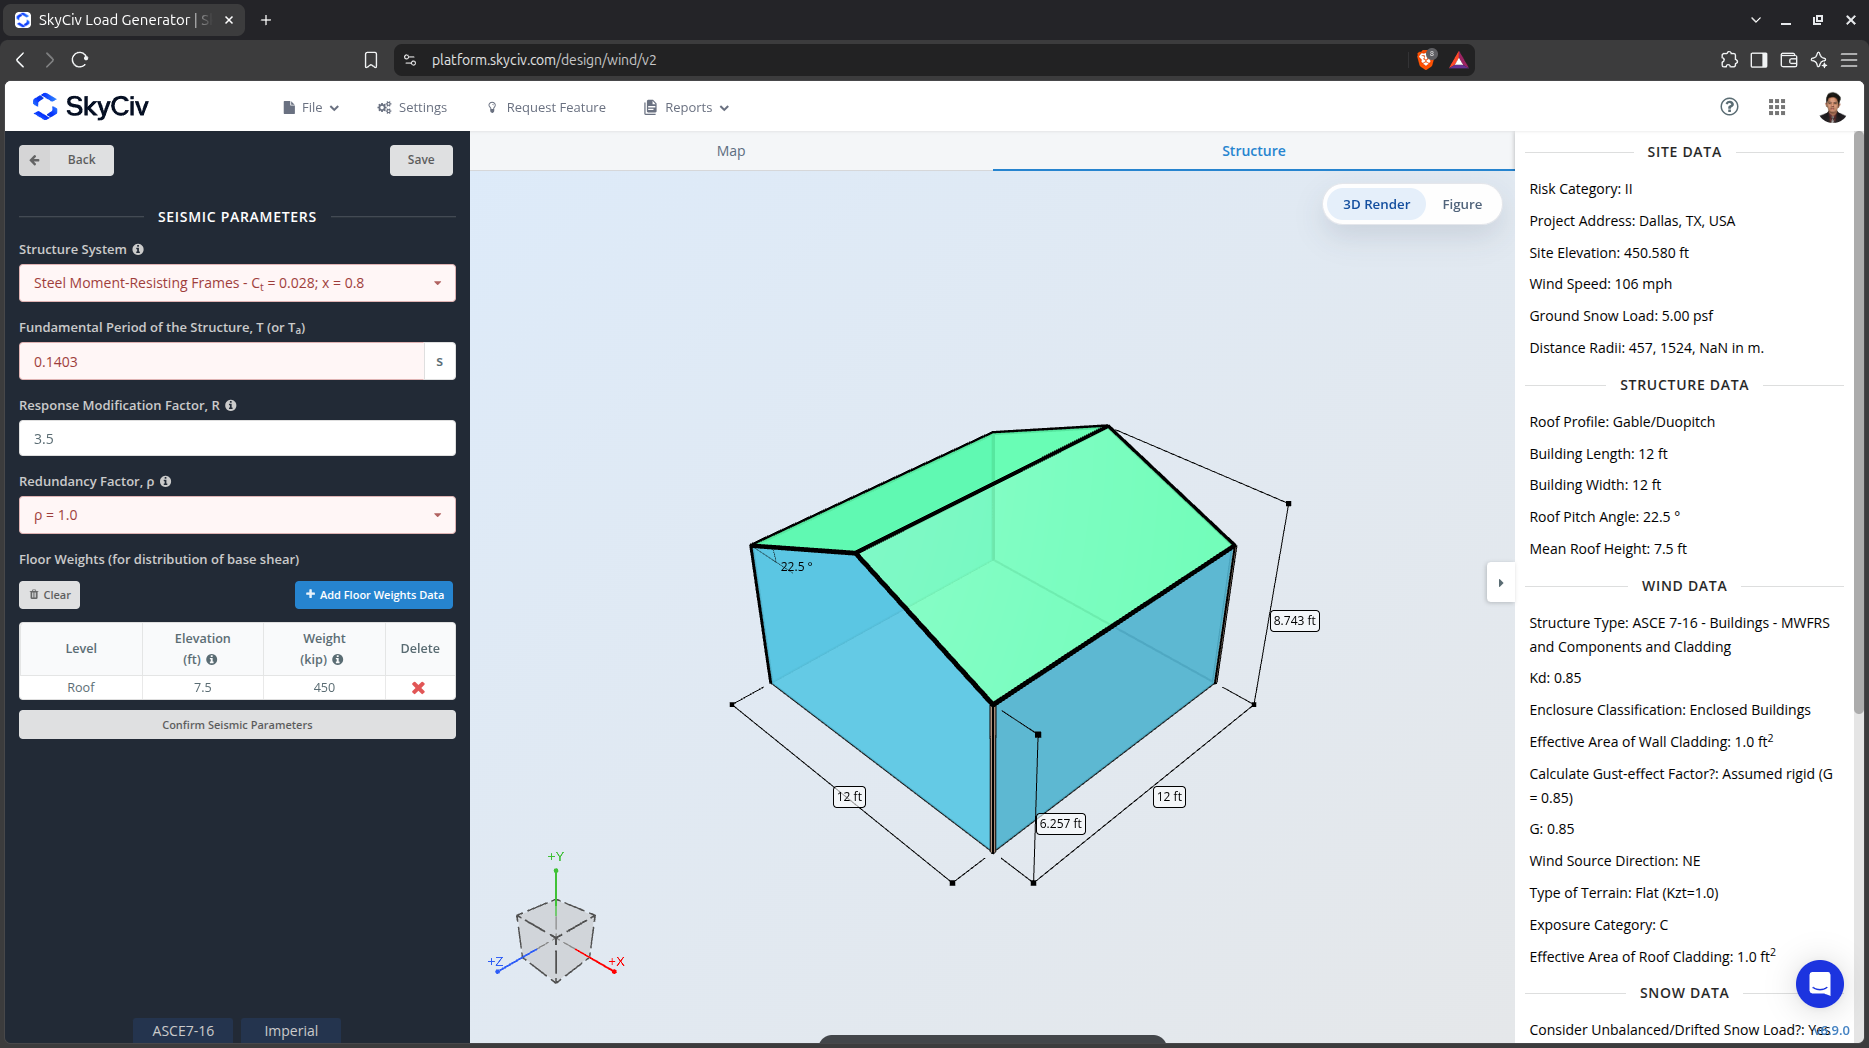Click the Back button

tap(66, 160)
